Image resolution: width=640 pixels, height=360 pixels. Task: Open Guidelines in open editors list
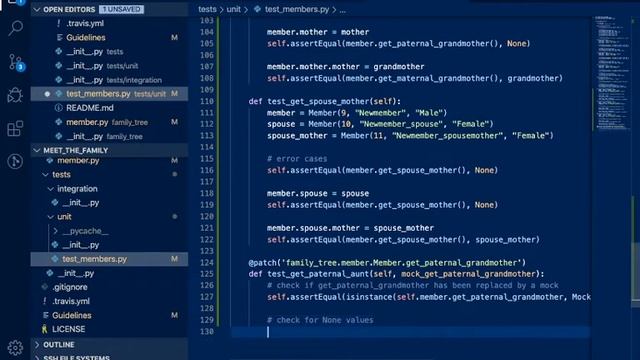109,38
